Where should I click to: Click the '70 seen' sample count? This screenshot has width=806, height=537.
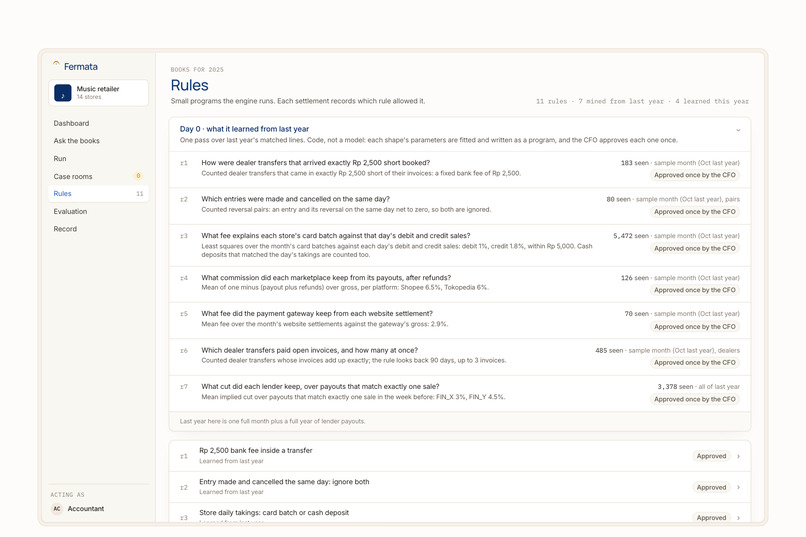coord(636,314)
